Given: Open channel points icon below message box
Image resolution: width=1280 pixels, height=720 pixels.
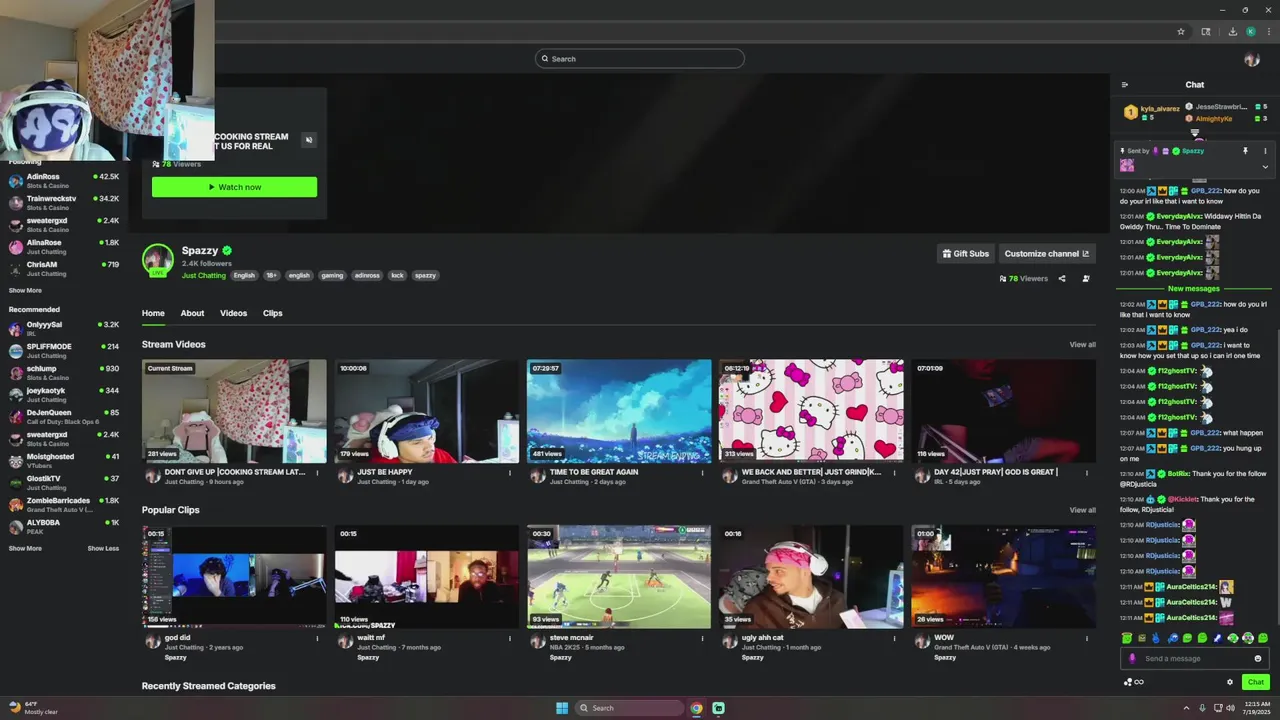Looking at the screenshot, I should coord(1133,682).
